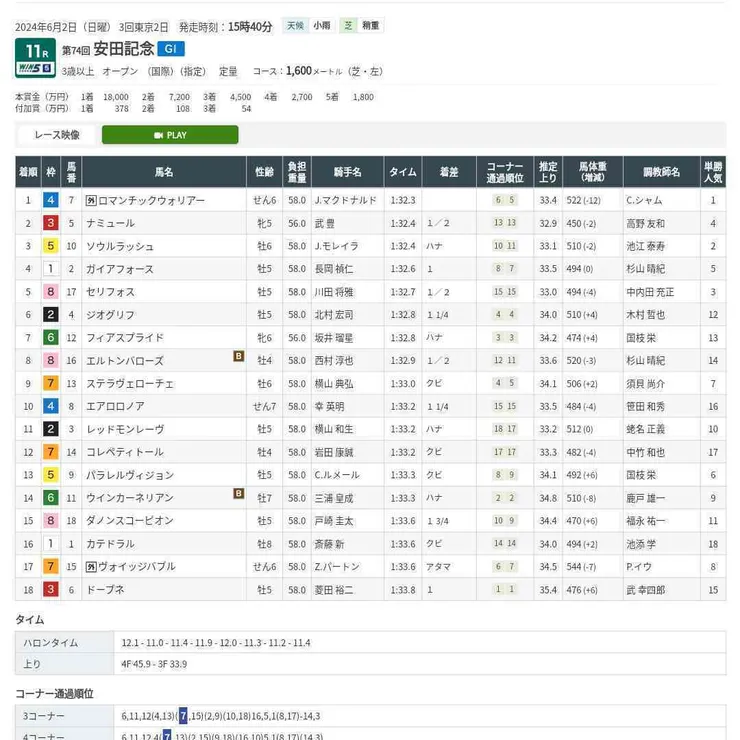Viewport: 740px width, 740px height.
Task: Open jockey profile 武 豊
Action: [x=327, y=223]
